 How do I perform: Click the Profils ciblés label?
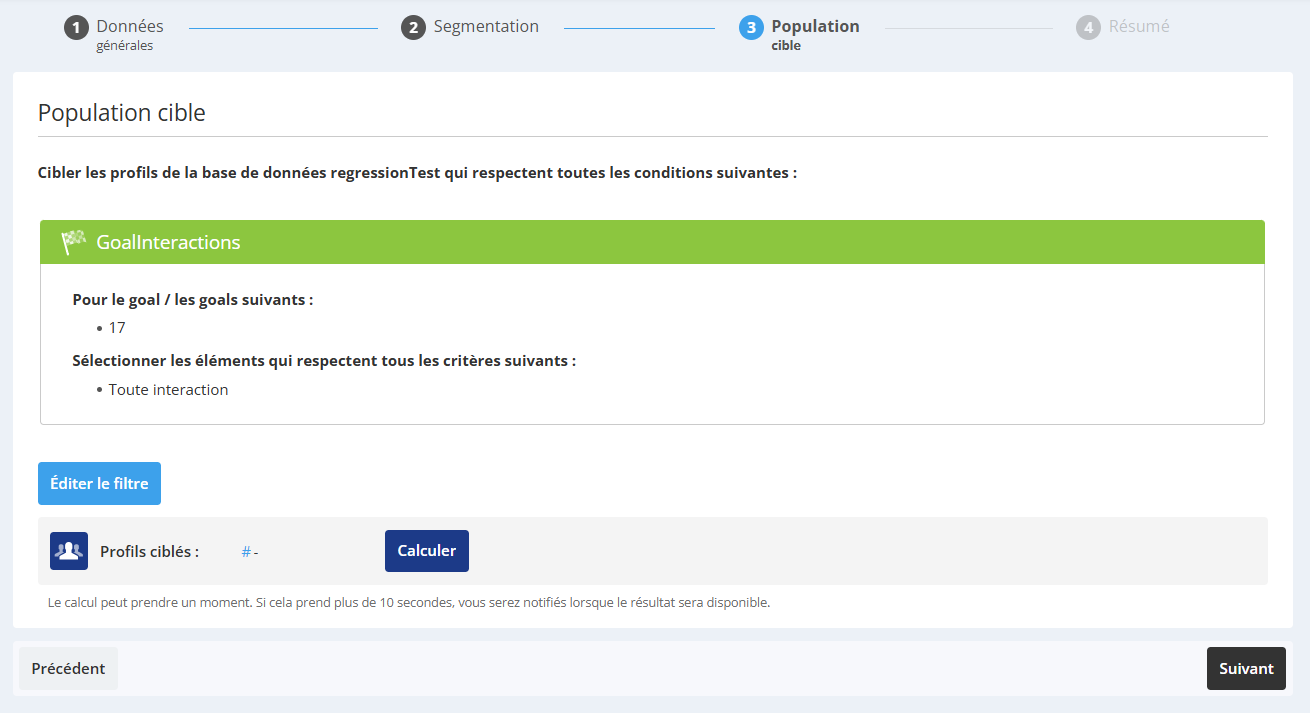150,552
